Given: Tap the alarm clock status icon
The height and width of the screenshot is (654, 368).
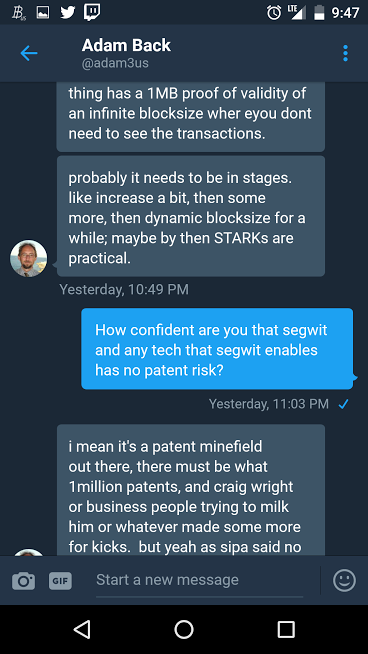Looking at the screenshot, I should point(274,13).
